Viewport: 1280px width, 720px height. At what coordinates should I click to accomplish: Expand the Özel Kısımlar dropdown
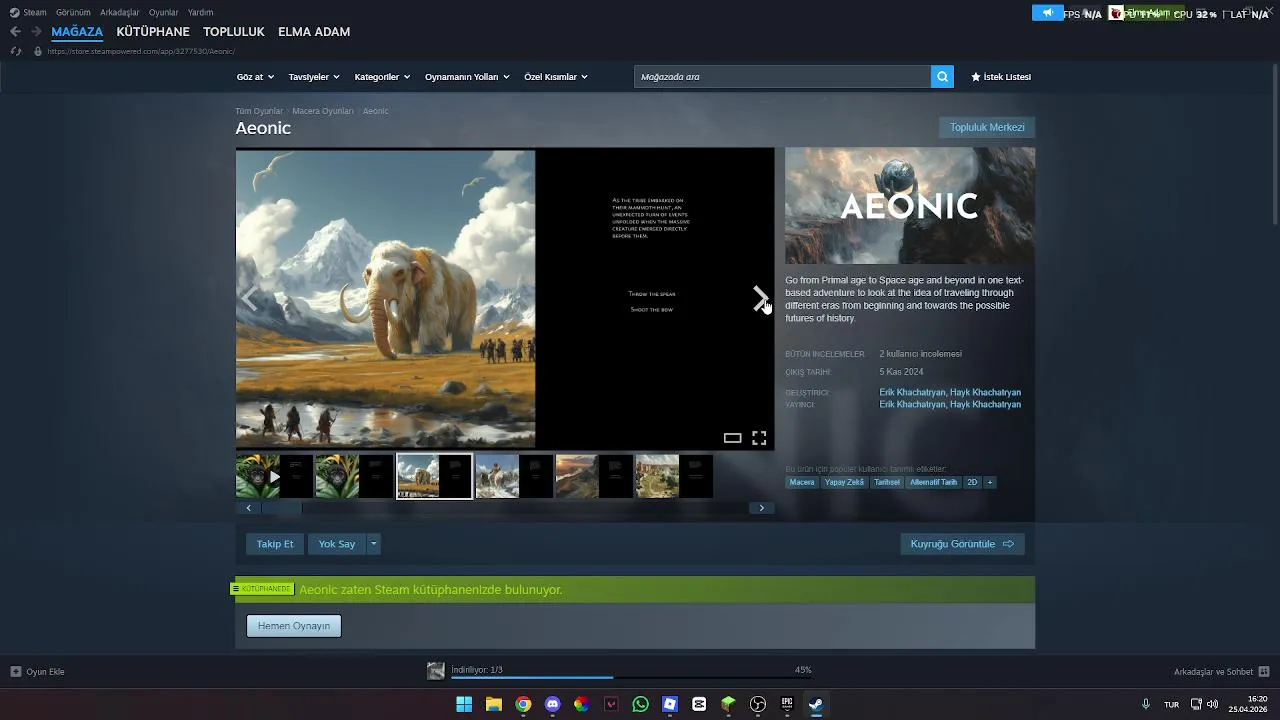556,77
